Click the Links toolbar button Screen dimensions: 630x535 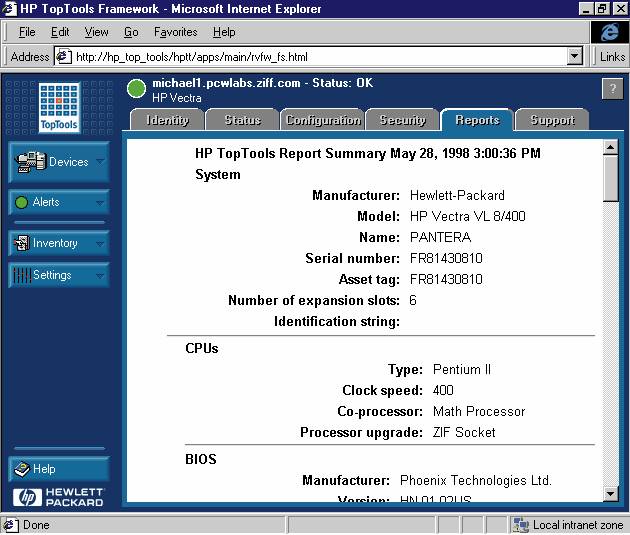point(612,57)
